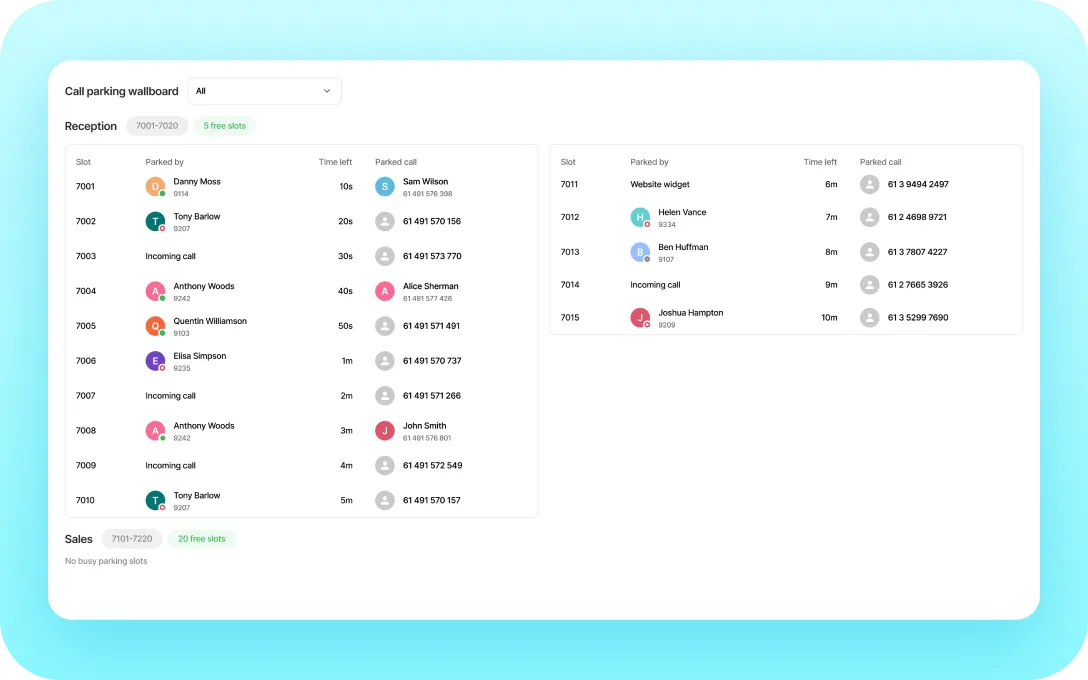The width and height of the screenshot is (1088, 680).
Task: Click Quentin Williamson's orange avatar
Action: 155,326
